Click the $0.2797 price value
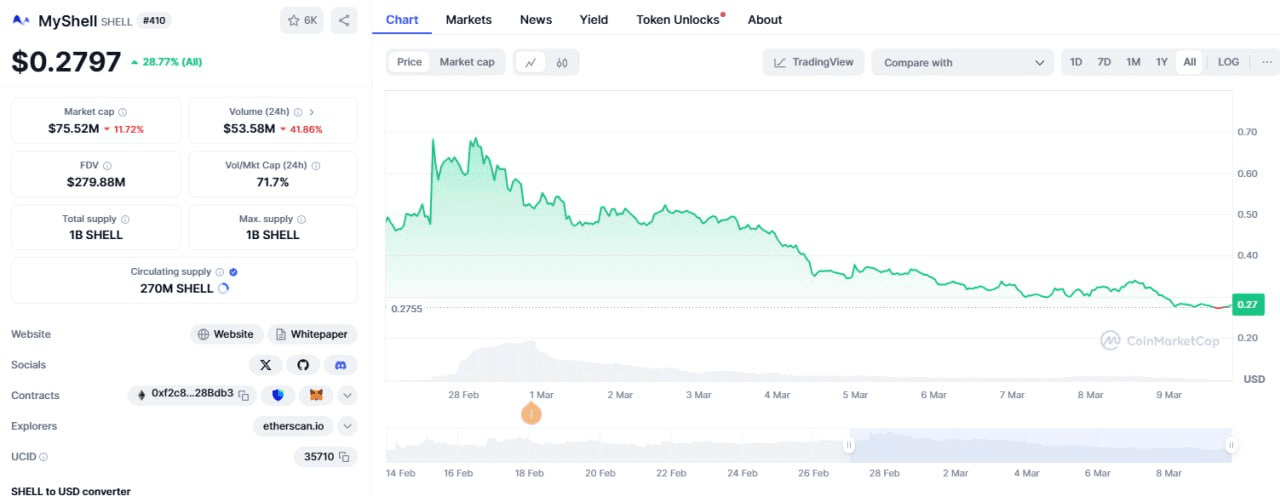The width and height of the screenshot is (1280, 496). pyautogui.click(x=66, y=62)
